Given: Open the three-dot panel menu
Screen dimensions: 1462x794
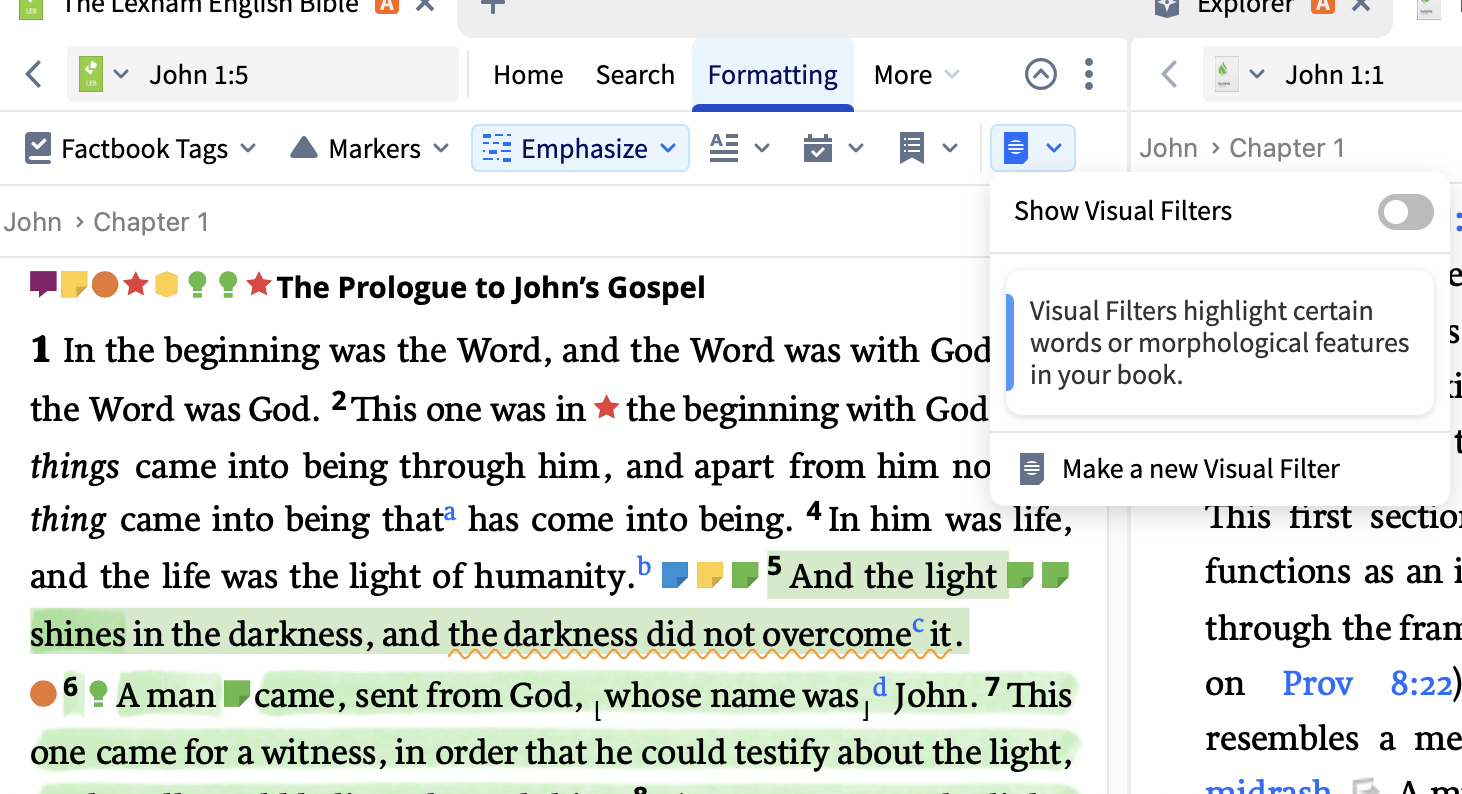Looking at the screenshot, I should [x=1089, y=74].
